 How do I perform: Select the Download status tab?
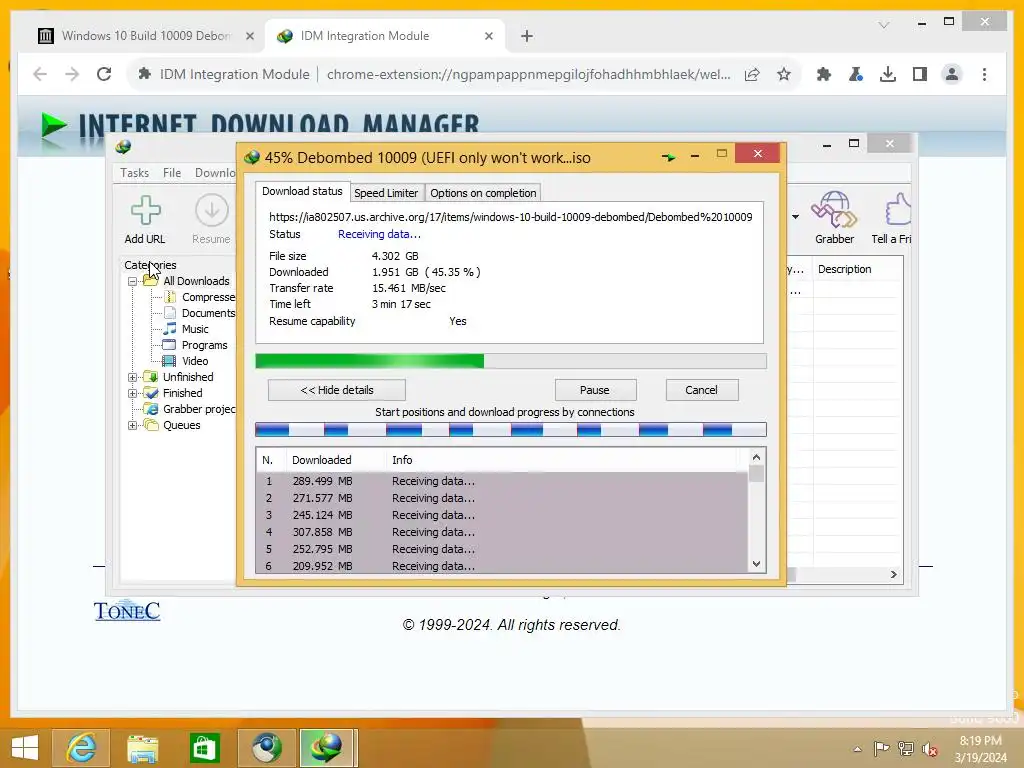[302, 191]
